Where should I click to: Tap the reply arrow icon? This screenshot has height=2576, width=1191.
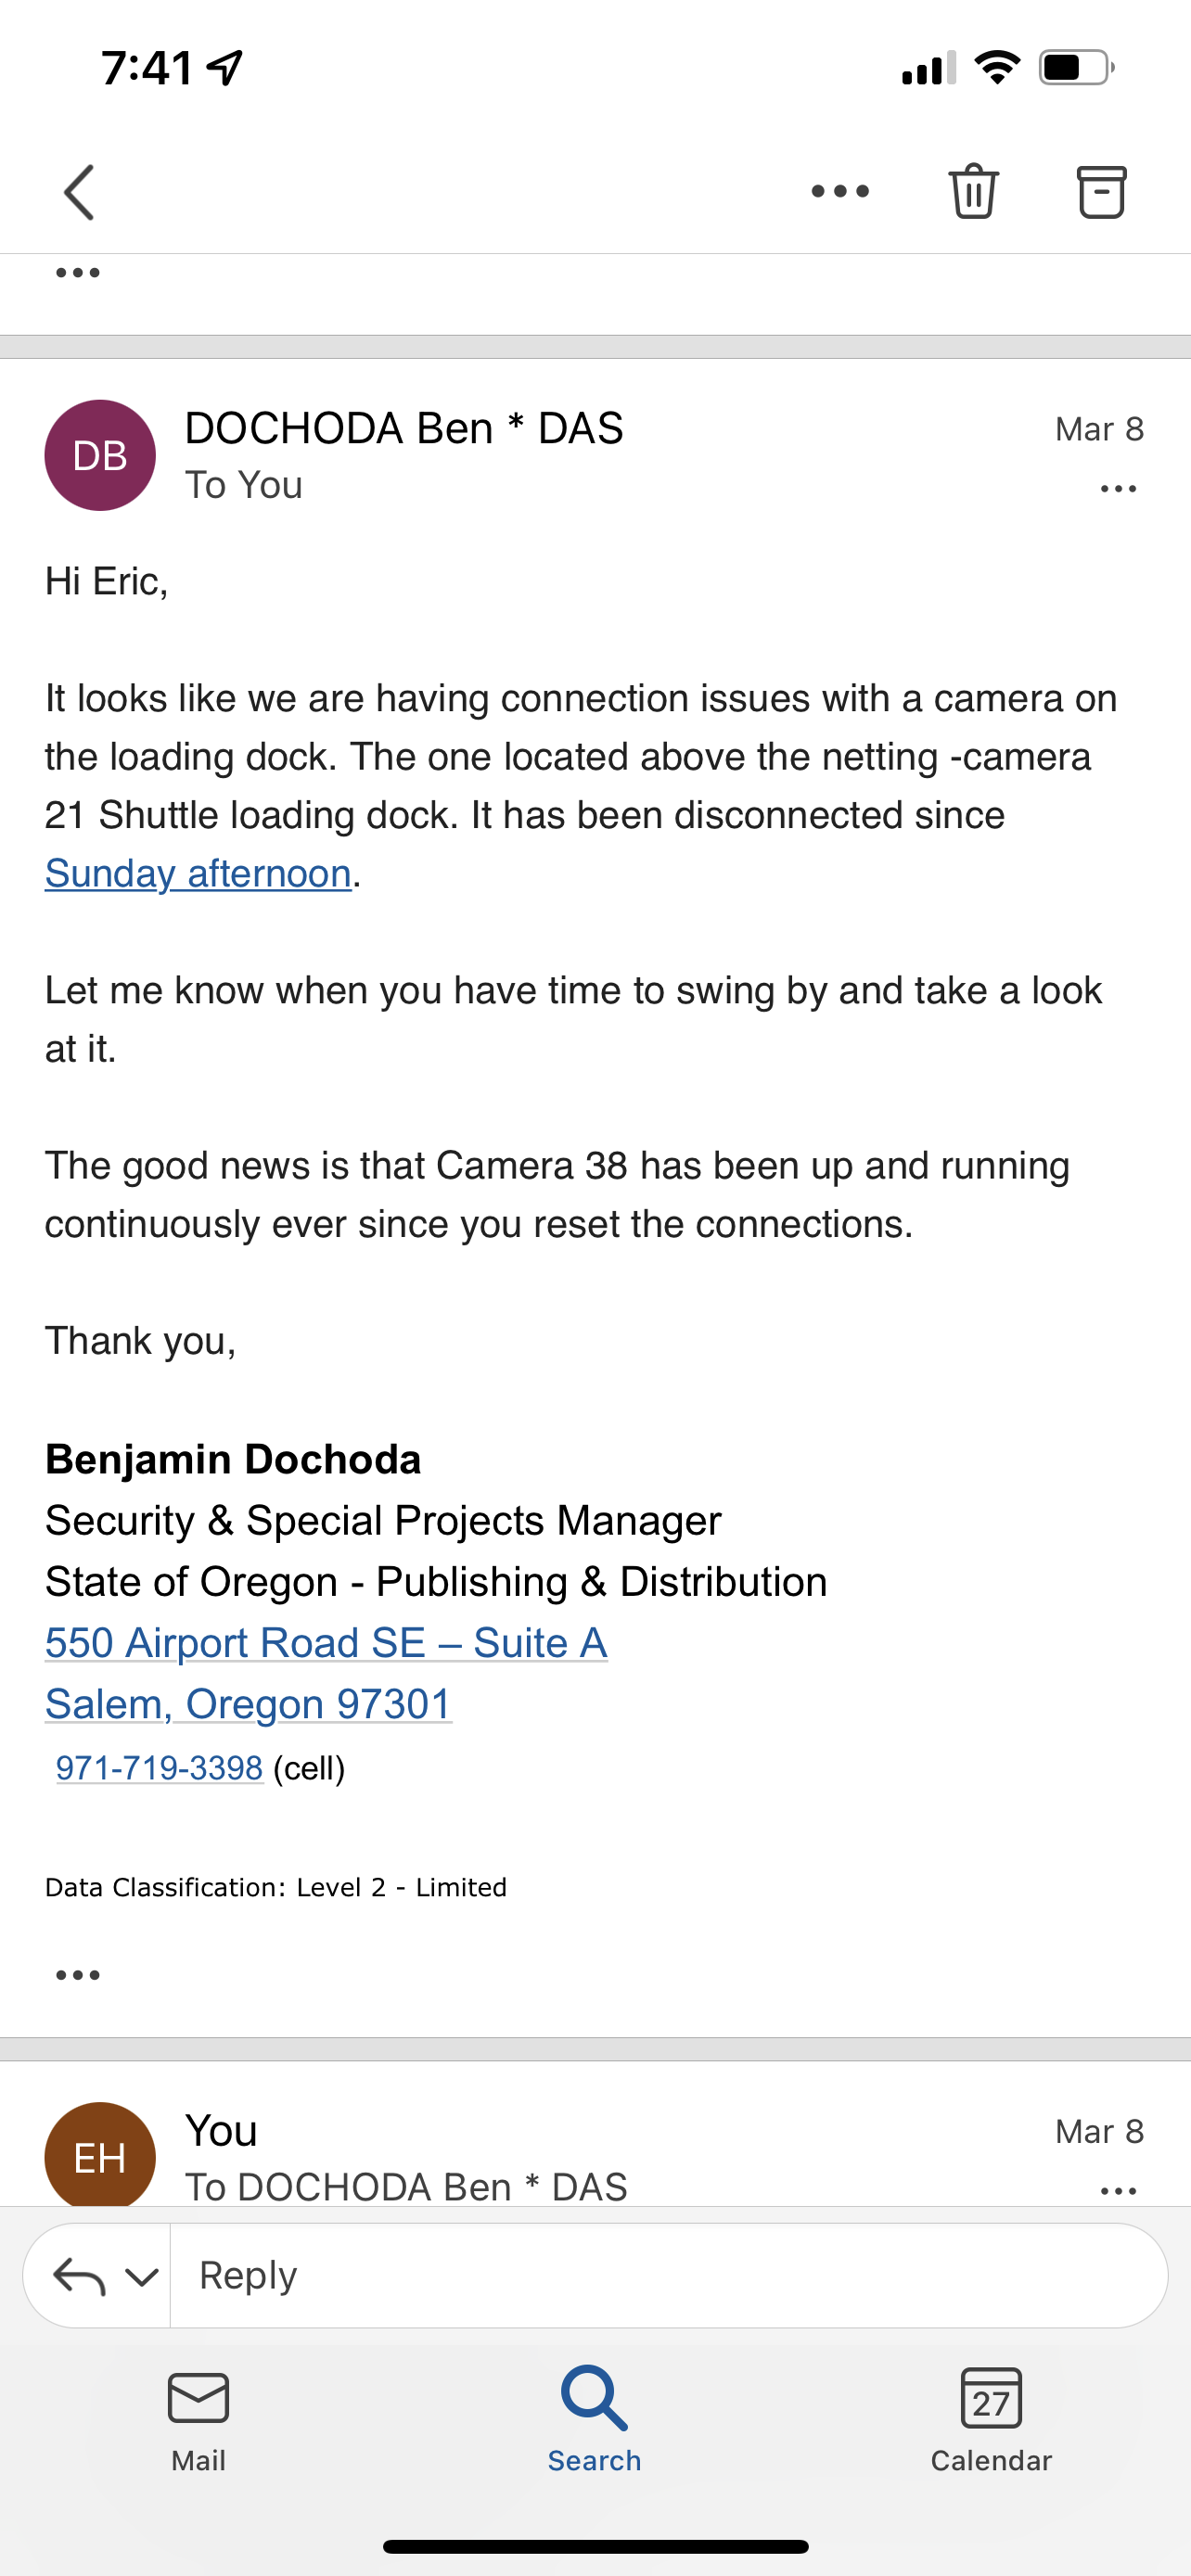(79, 2276)
